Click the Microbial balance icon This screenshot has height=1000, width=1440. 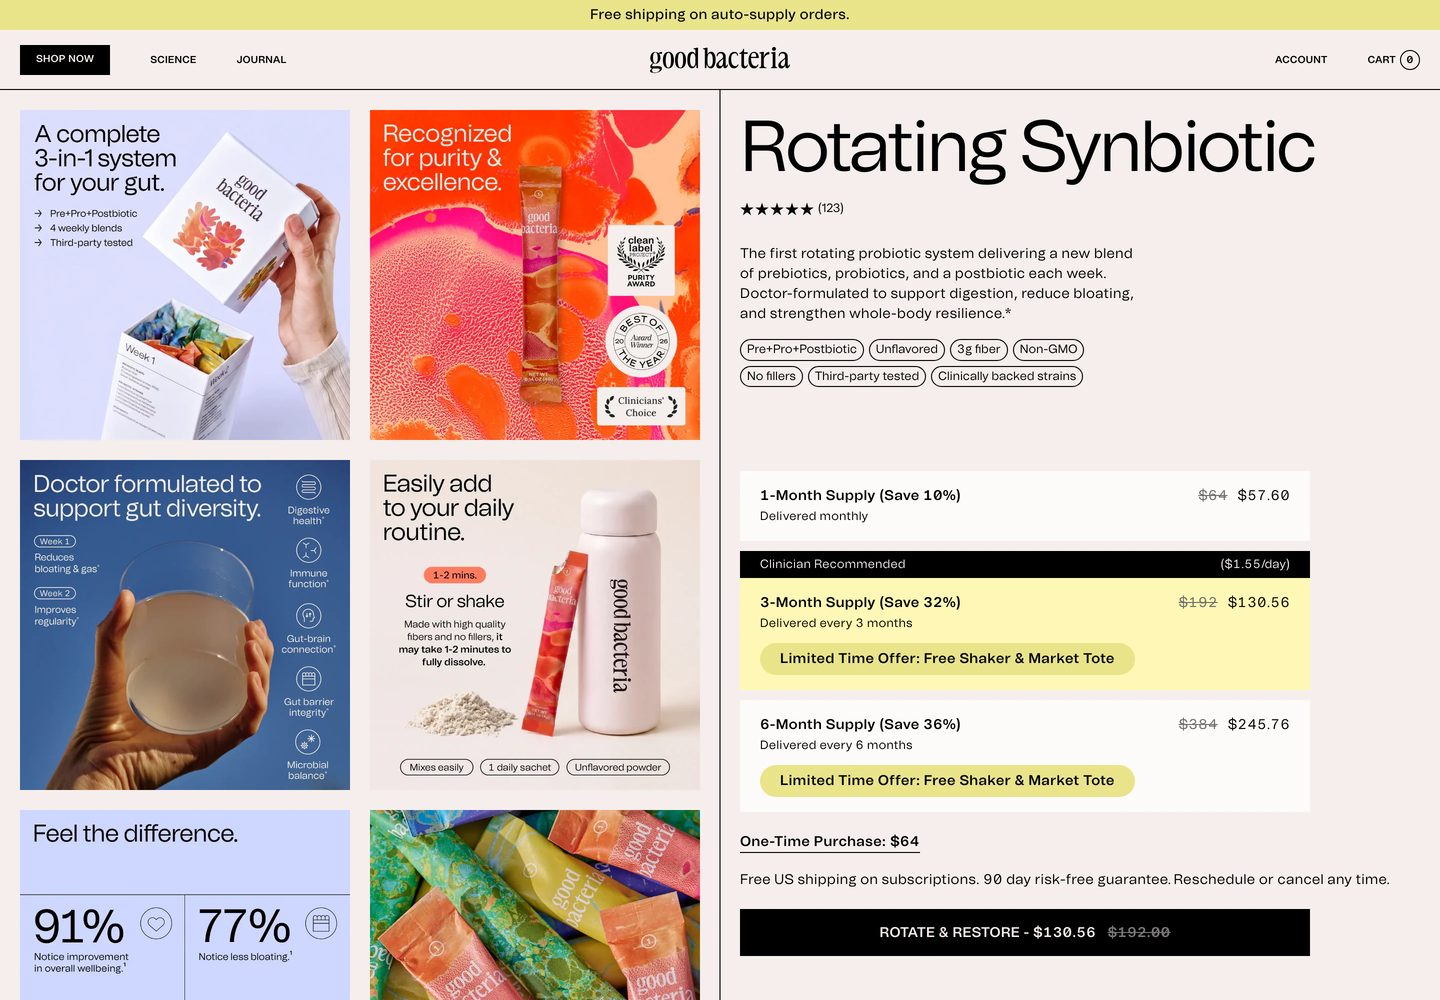click(x=308, y=742)
